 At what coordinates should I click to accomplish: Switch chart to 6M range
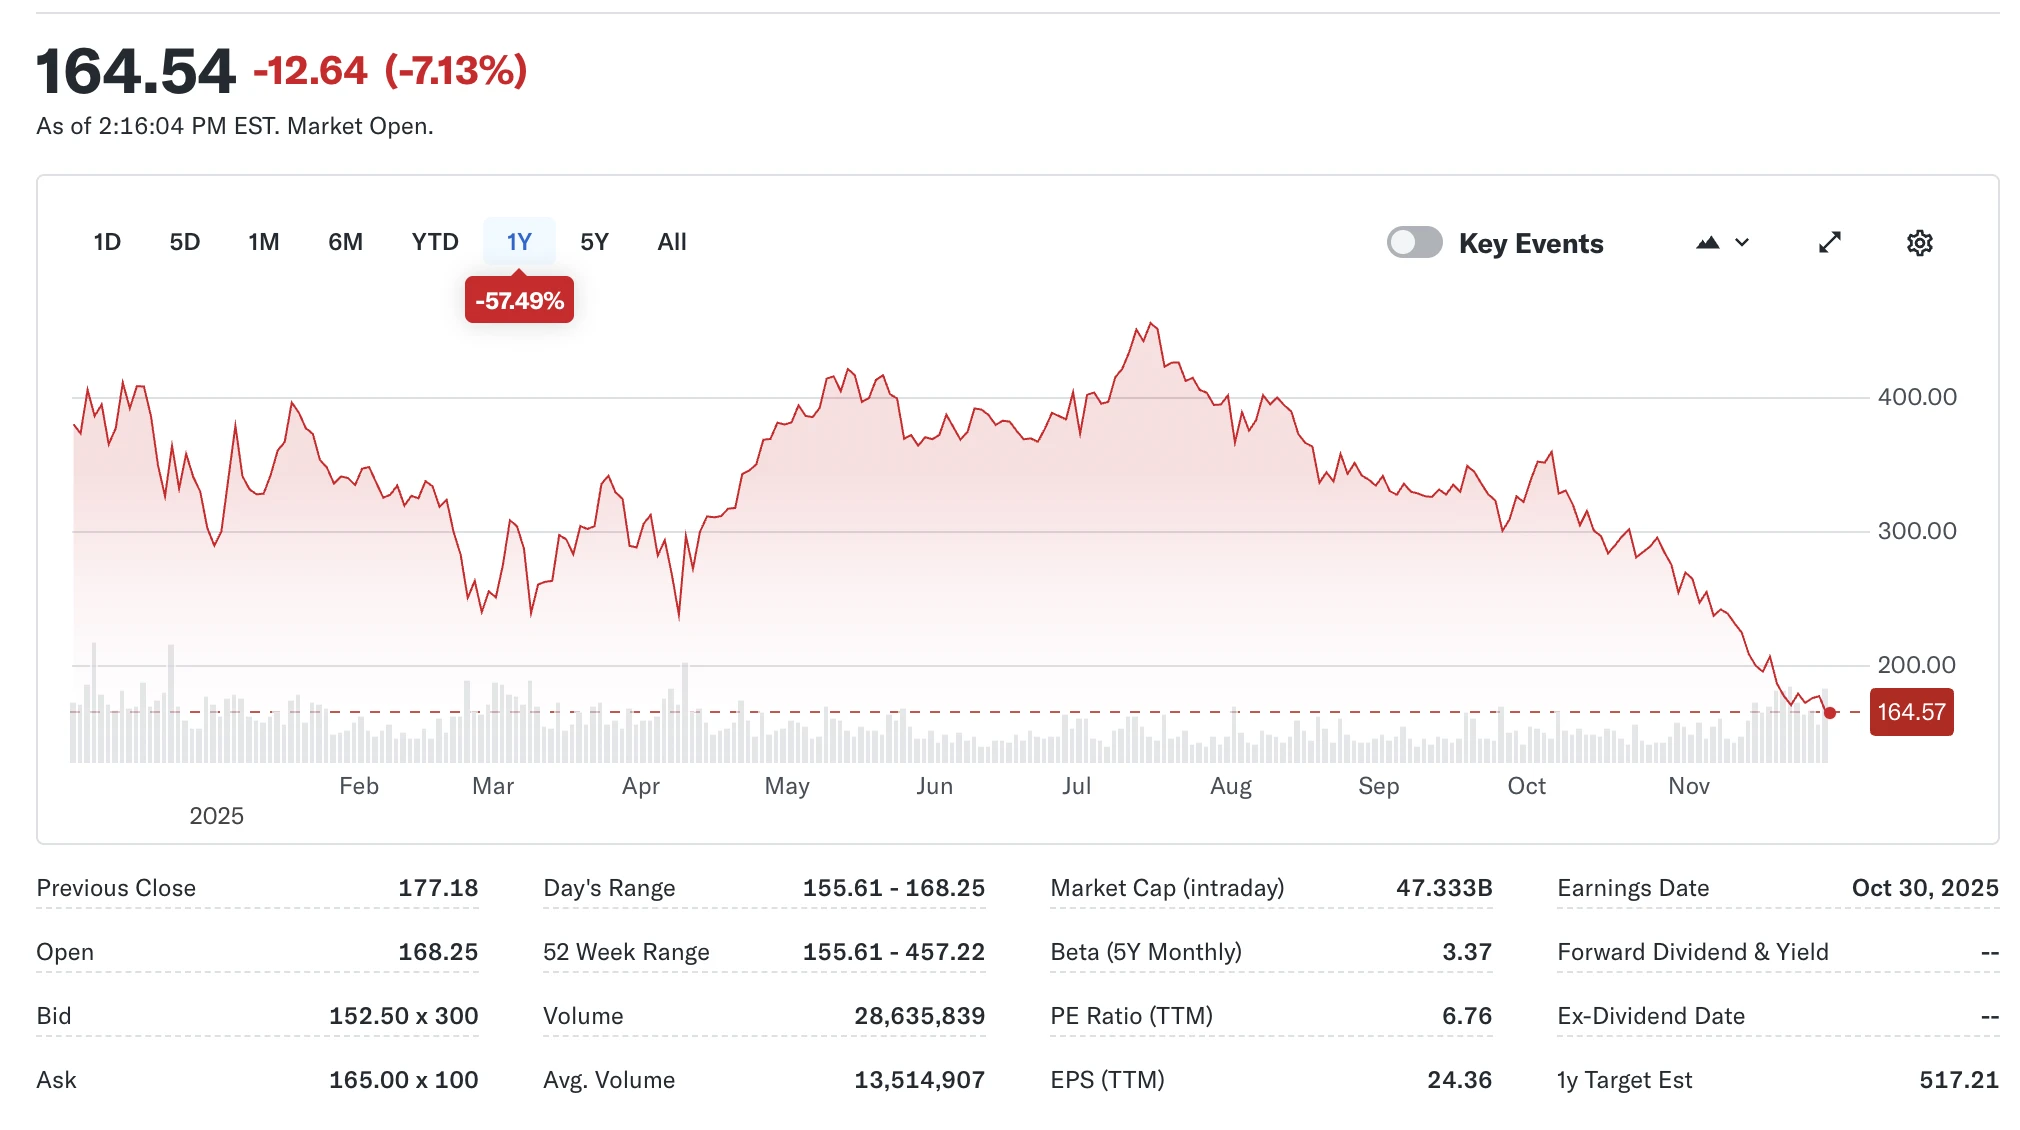point(345,242)
